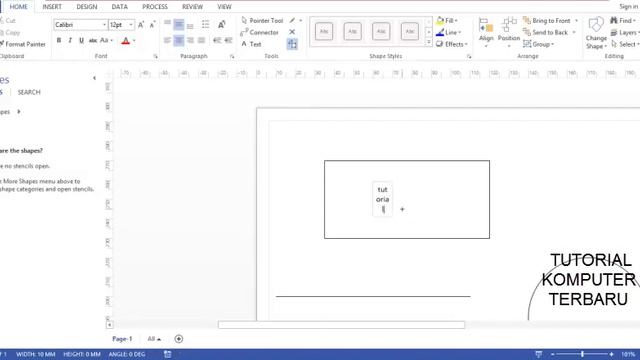Image resolution: width=640 pixels, height=360 pixels.
Task: Open Change Shape menu
Action: pos(596,33)
